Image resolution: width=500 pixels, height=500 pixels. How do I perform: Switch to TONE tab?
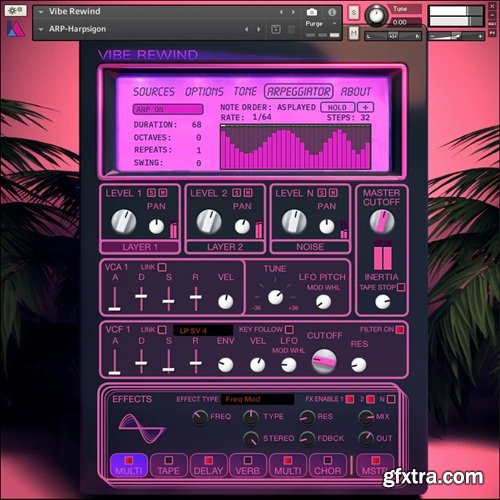245,92
